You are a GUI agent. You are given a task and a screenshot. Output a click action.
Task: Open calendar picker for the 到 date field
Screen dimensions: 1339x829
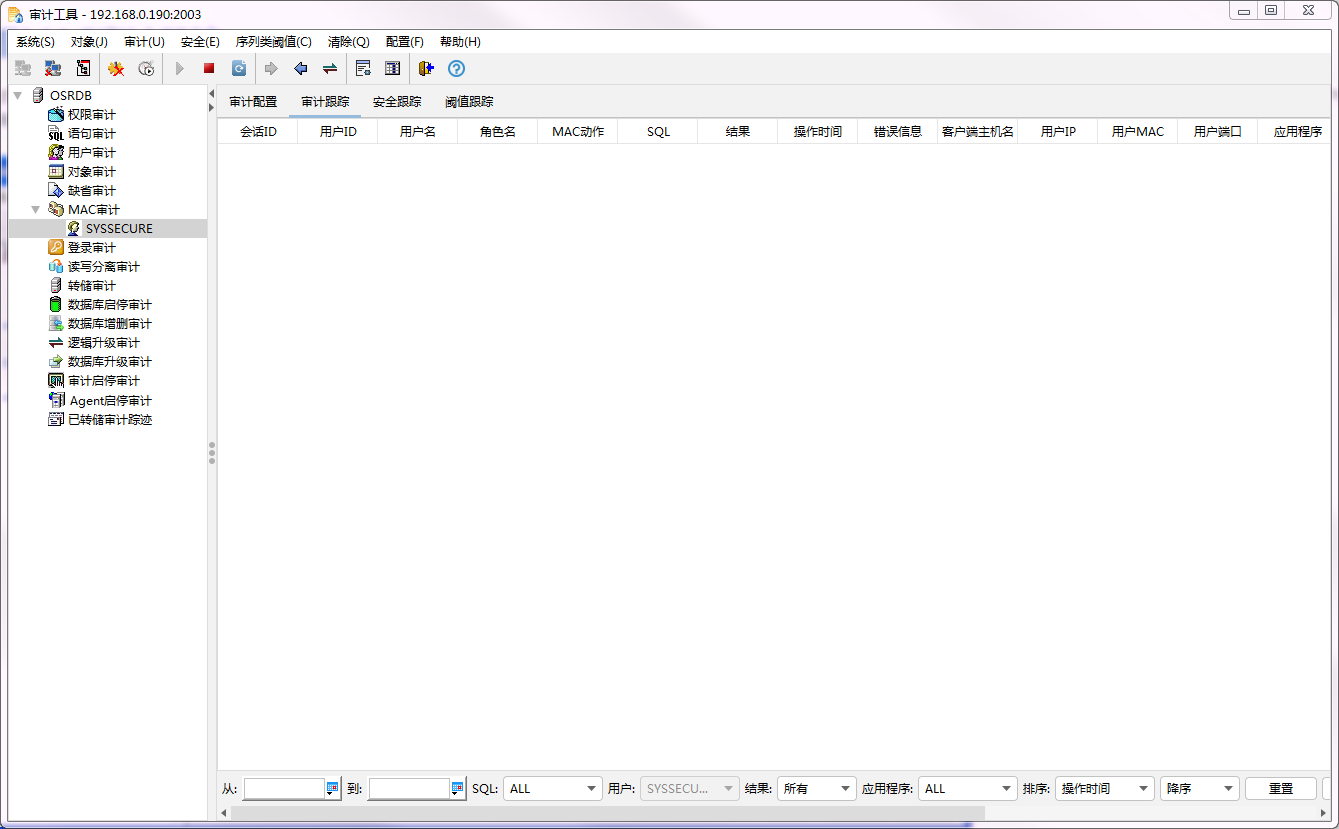click(x=458, y=789)
